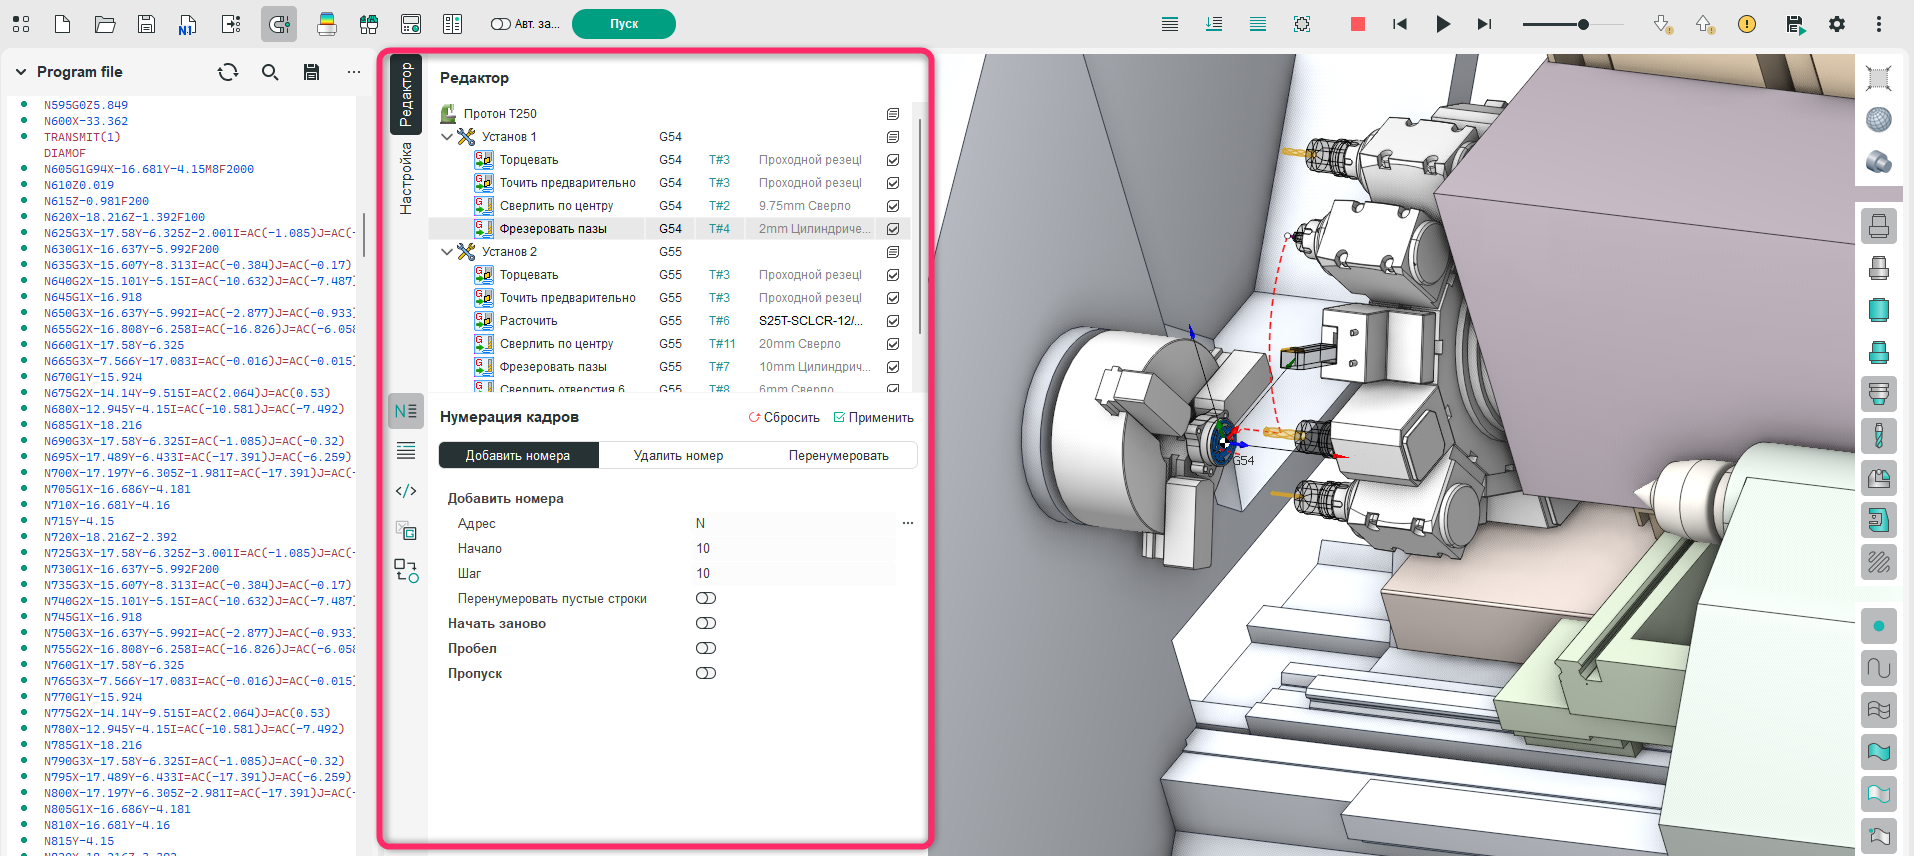Screen dimensions: 1914x856
Task: Open the Настройка vertical tab
Action: coord(406,178)
